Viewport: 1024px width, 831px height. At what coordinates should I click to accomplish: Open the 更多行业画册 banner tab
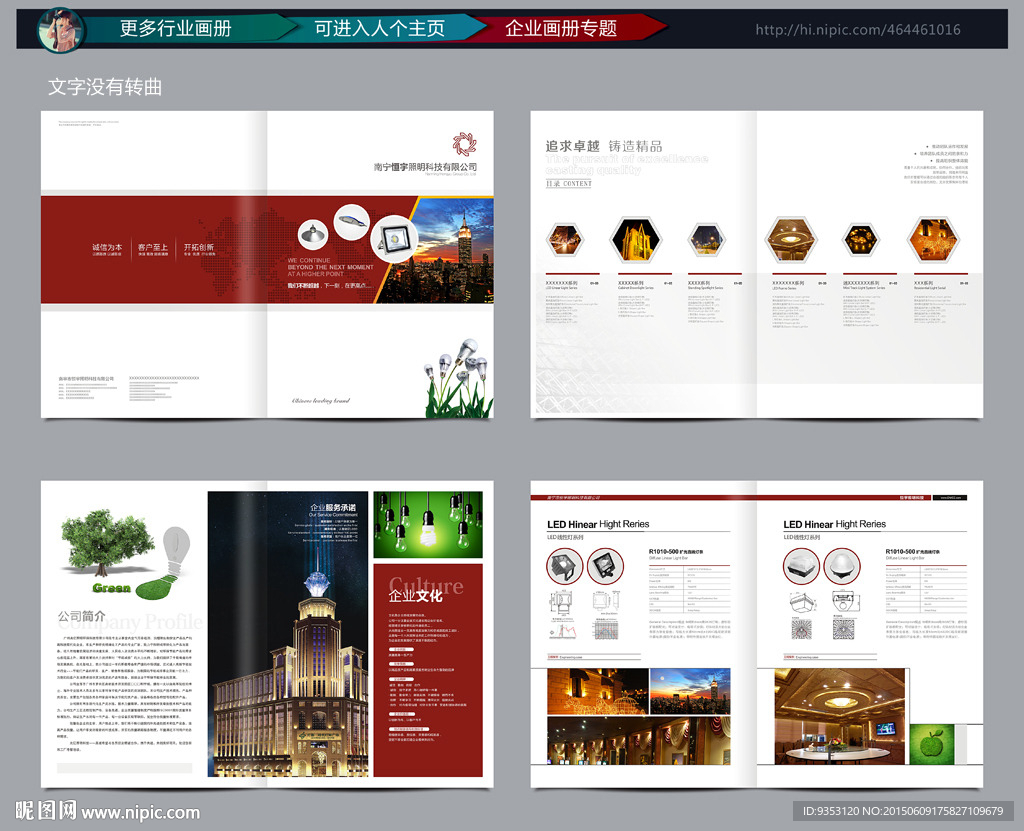tap(176, 28)
